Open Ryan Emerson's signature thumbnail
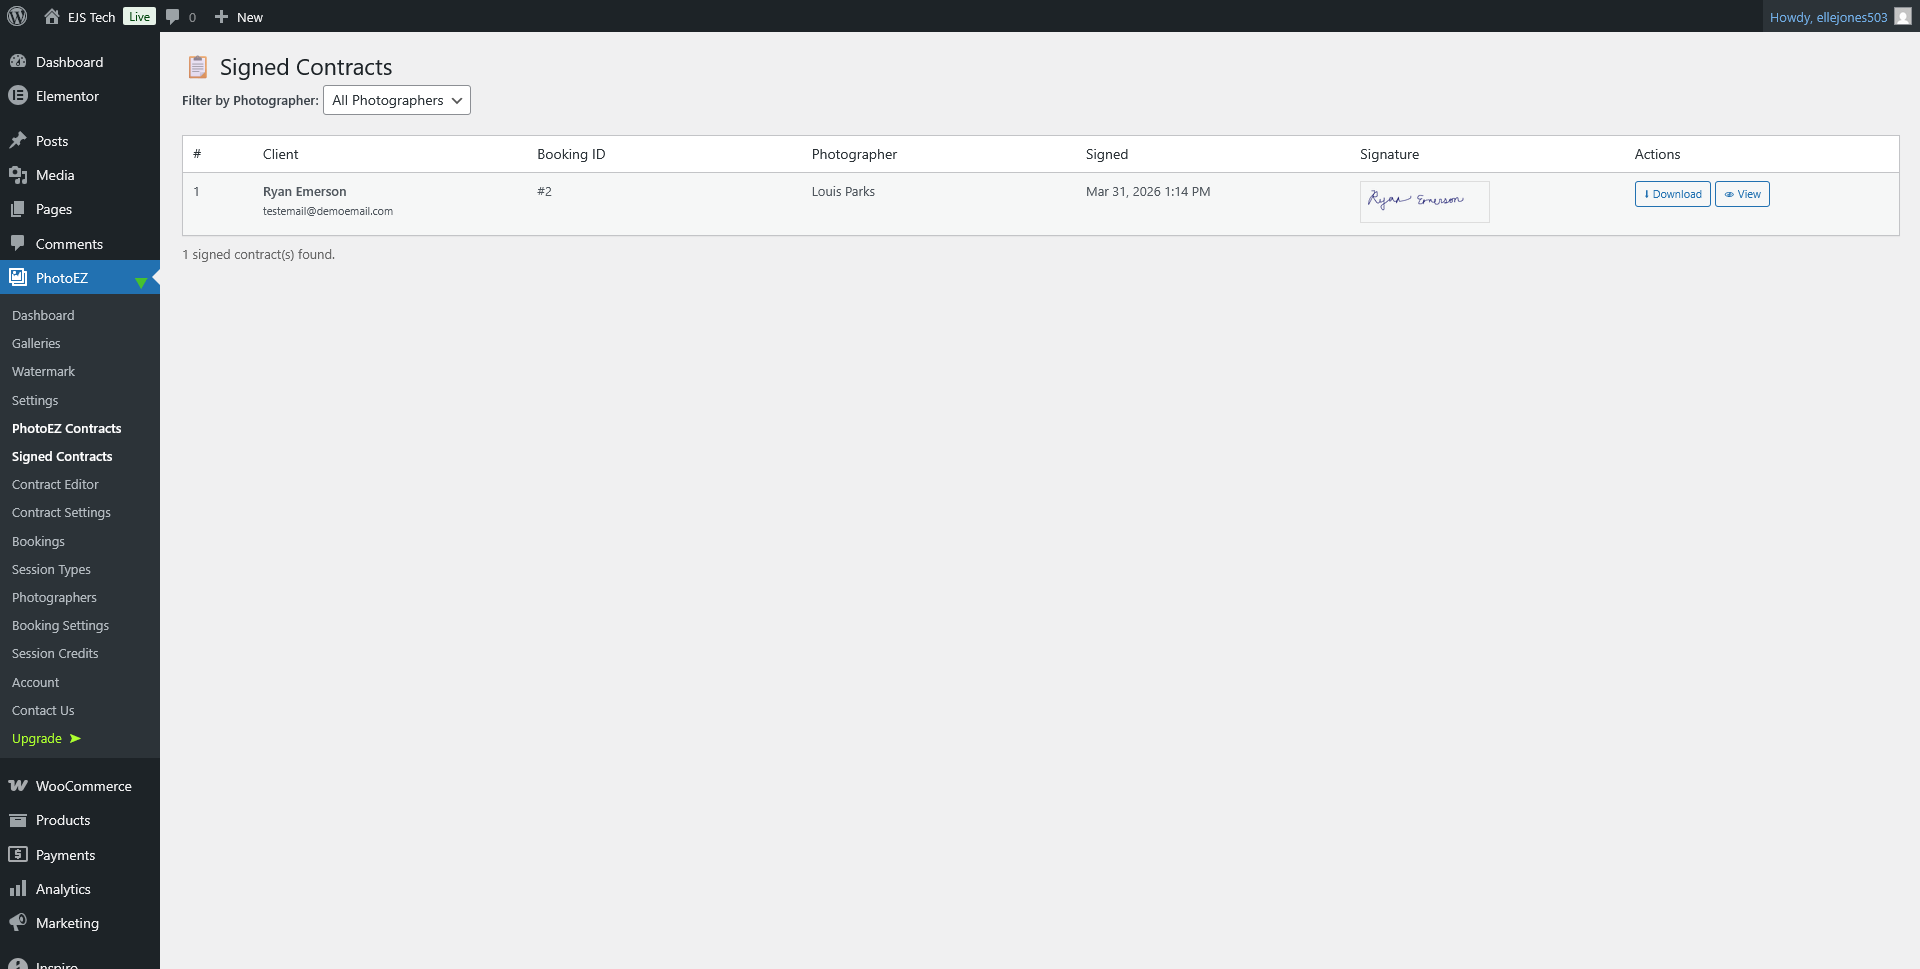1920x969 pixels. point(1424,201)
